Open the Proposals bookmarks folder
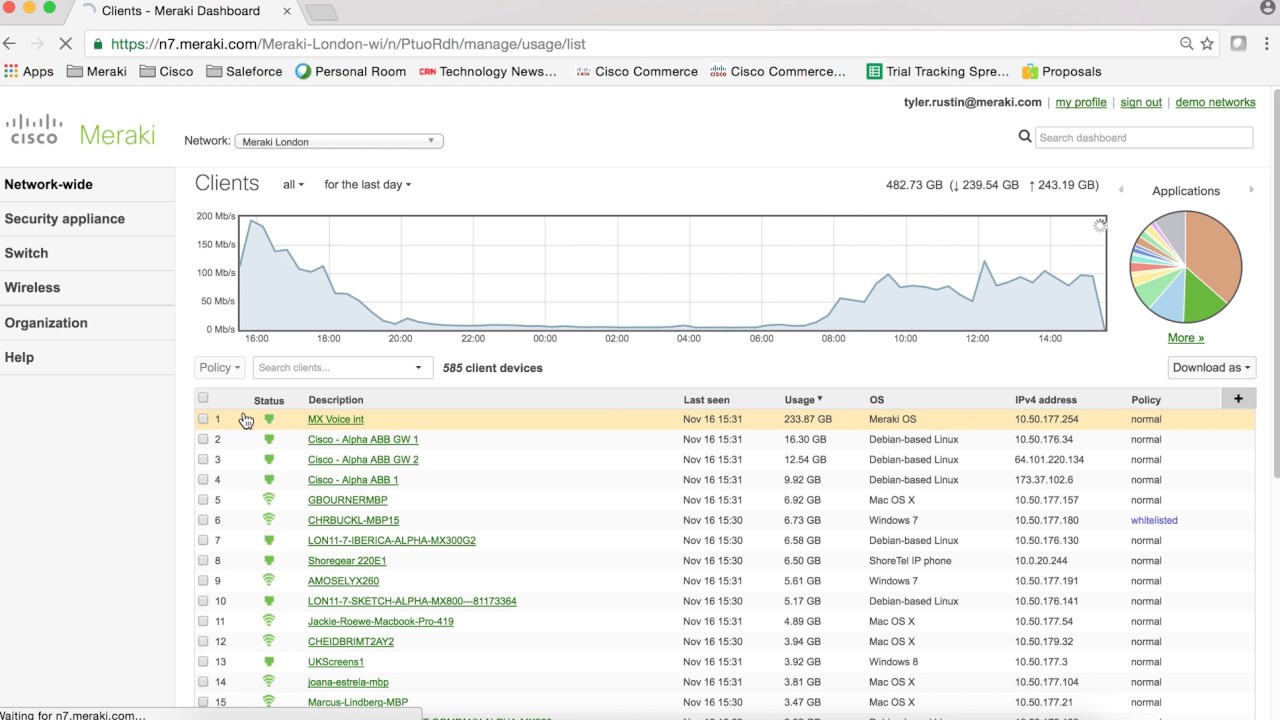1280x720 pixels. point(1062,71)
